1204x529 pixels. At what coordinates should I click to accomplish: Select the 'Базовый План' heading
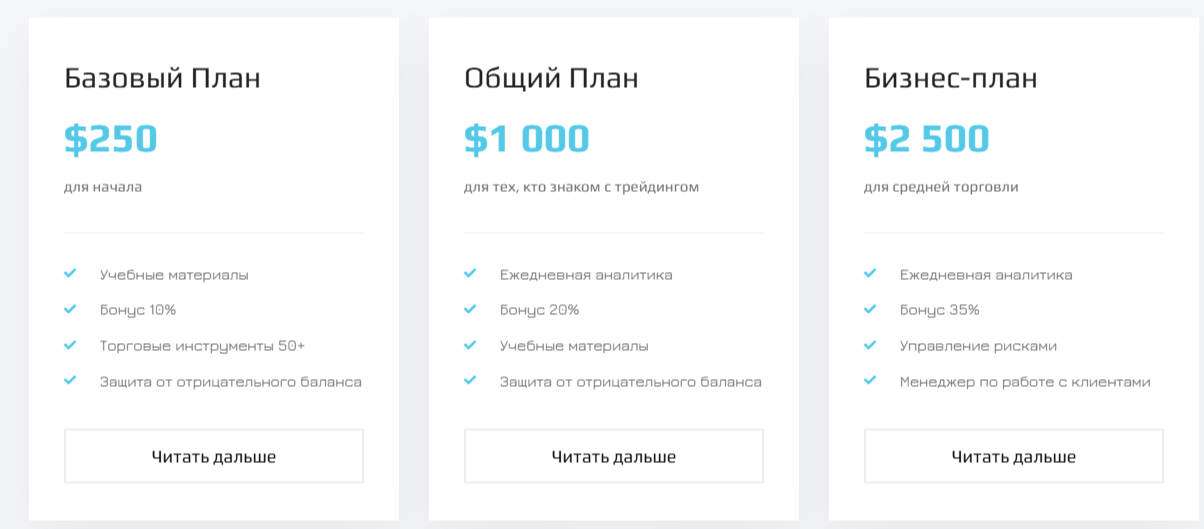[x=162, y=78]
